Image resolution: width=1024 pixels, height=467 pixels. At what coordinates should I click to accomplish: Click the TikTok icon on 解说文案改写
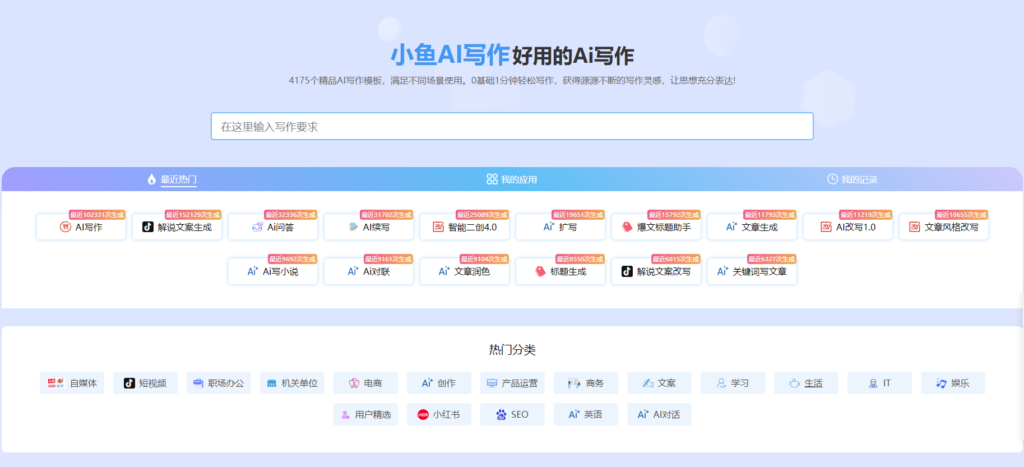[627, 271]
